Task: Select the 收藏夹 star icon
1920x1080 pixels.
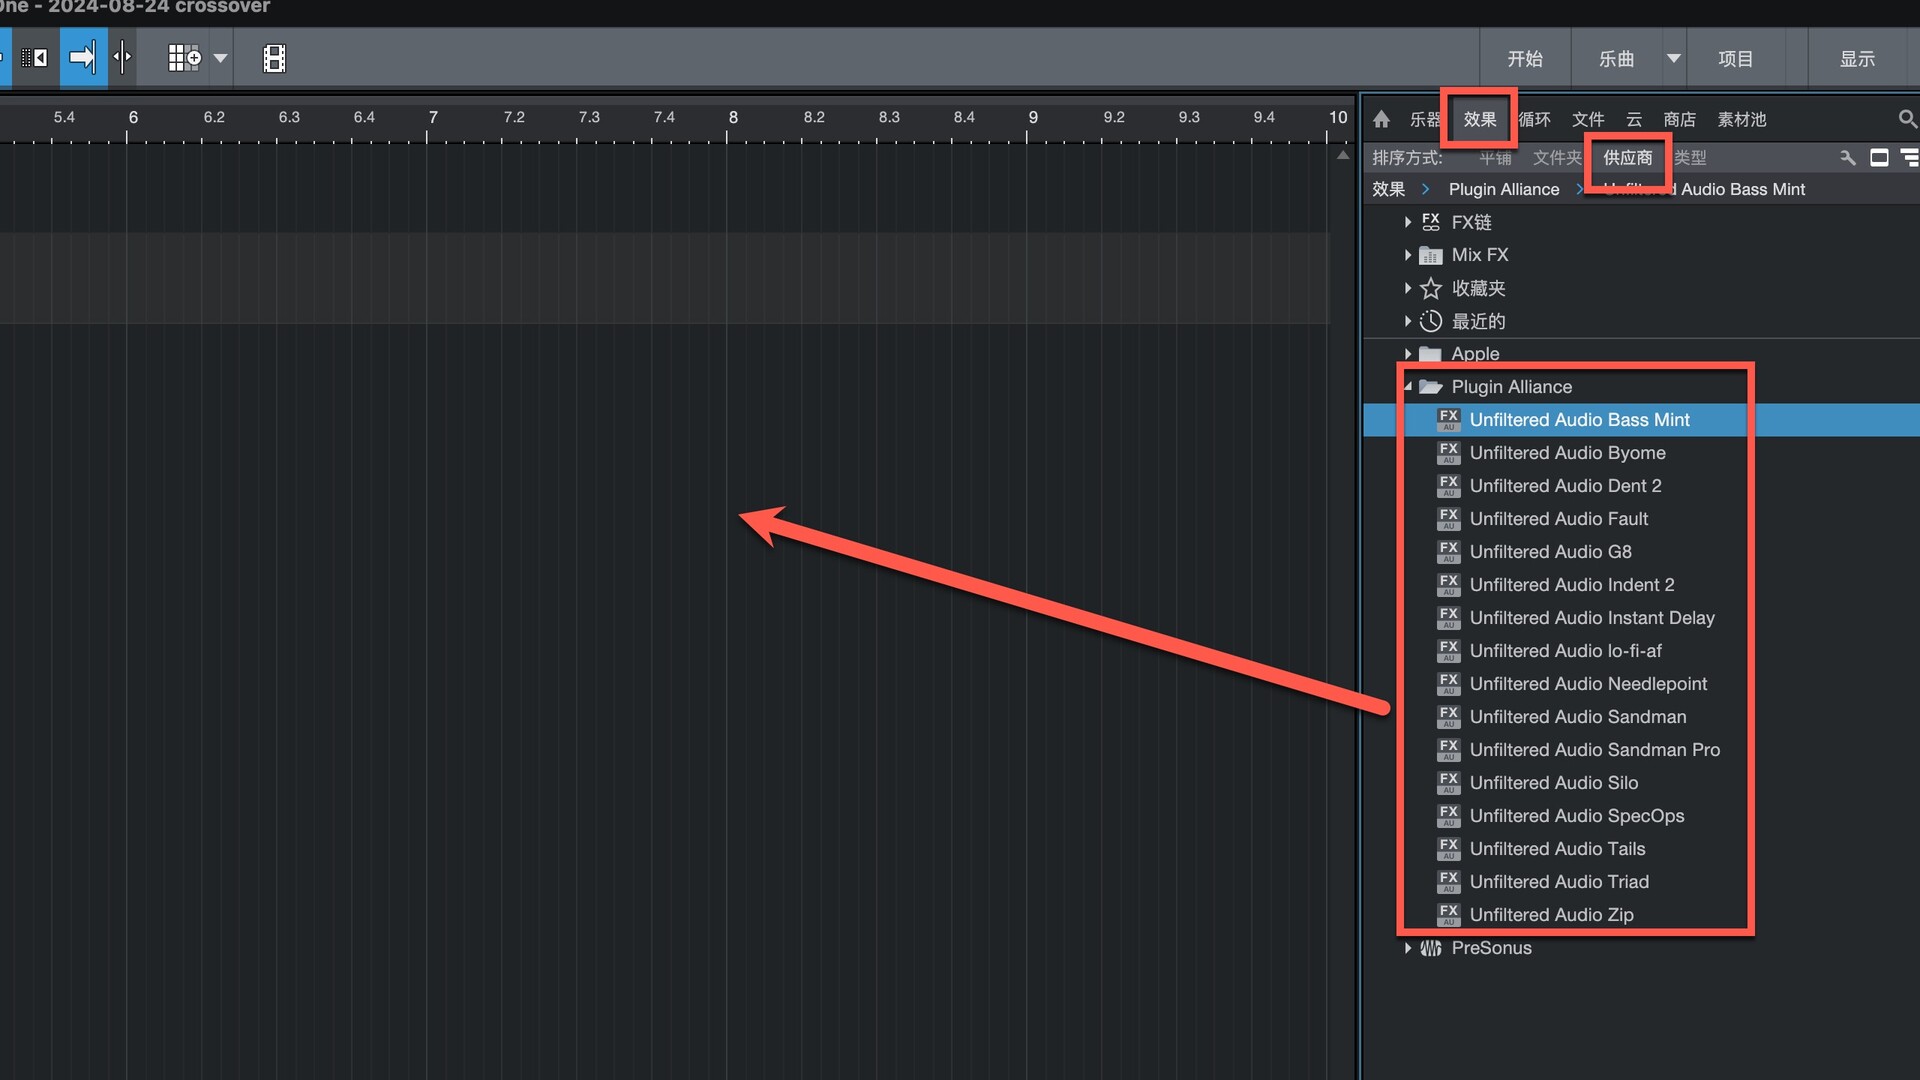Action: coord(1431,288)
